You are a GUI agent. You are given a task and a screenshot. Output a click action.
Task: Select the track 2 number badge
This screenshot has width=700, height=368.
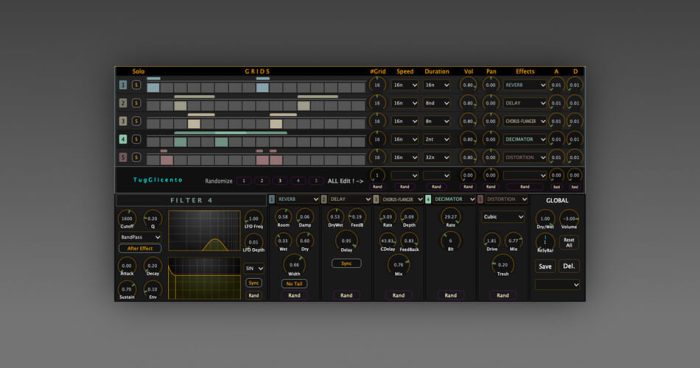(123, 103)
